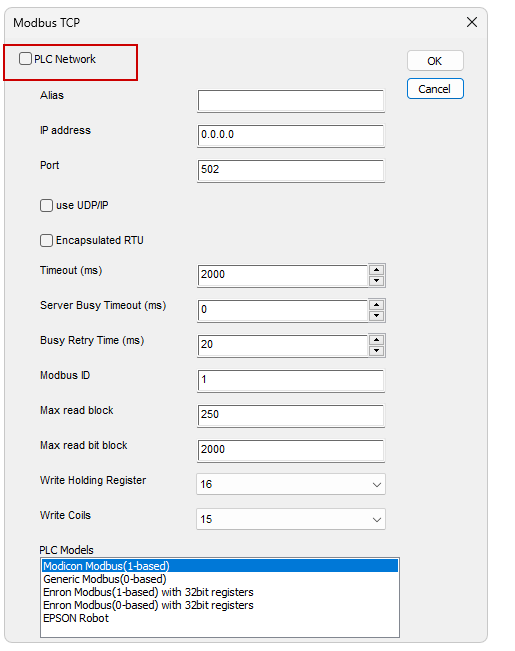This screenshot has height=651, width=515.
Task: Click the Max read bit block field
Action: click(291, 450)
